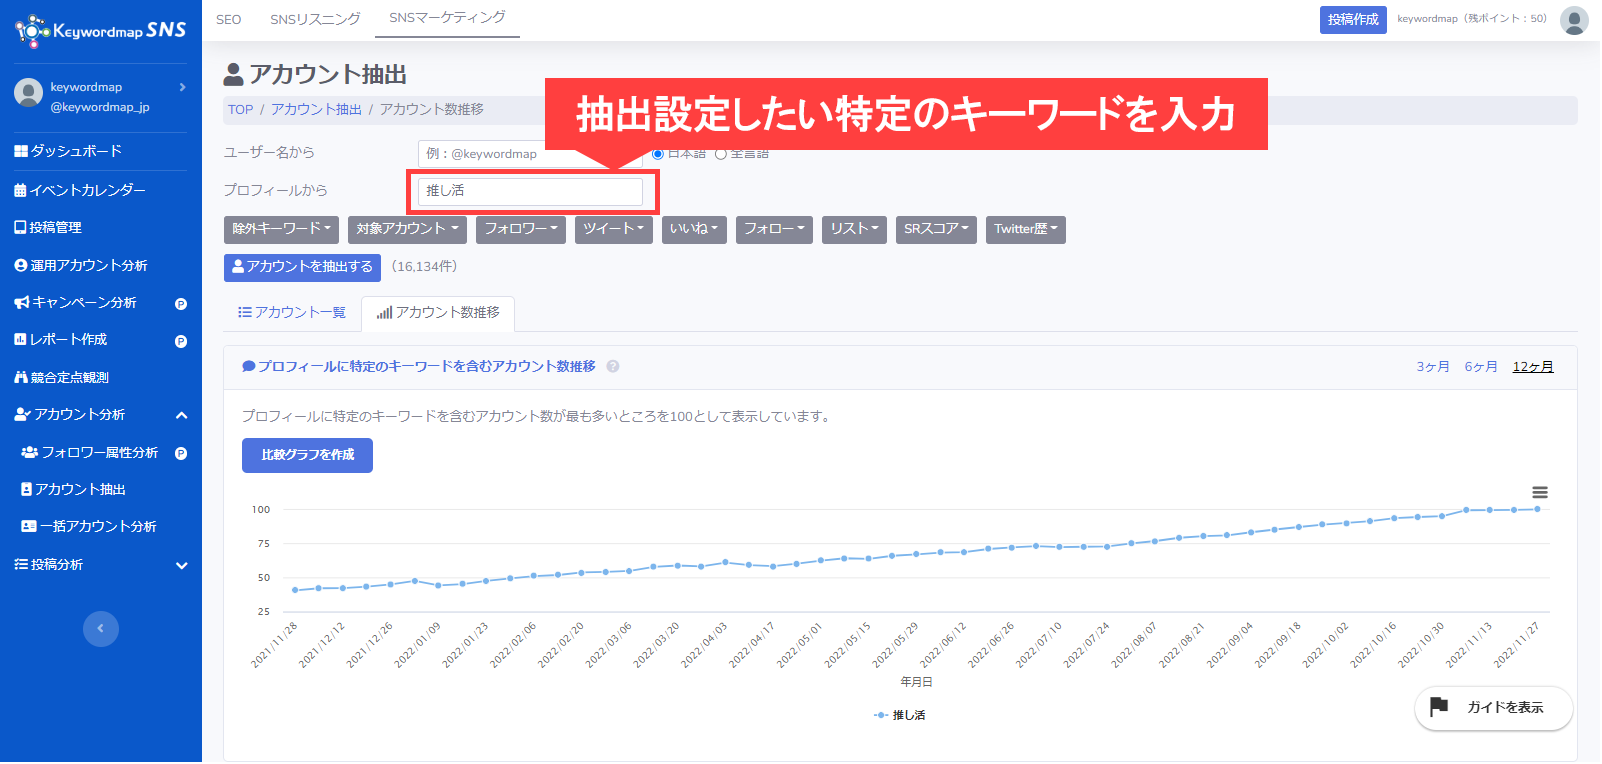This screenshot has width=1602, height=764.
Task: Collapse sidebar with the round arrow button
Action: 100,628
